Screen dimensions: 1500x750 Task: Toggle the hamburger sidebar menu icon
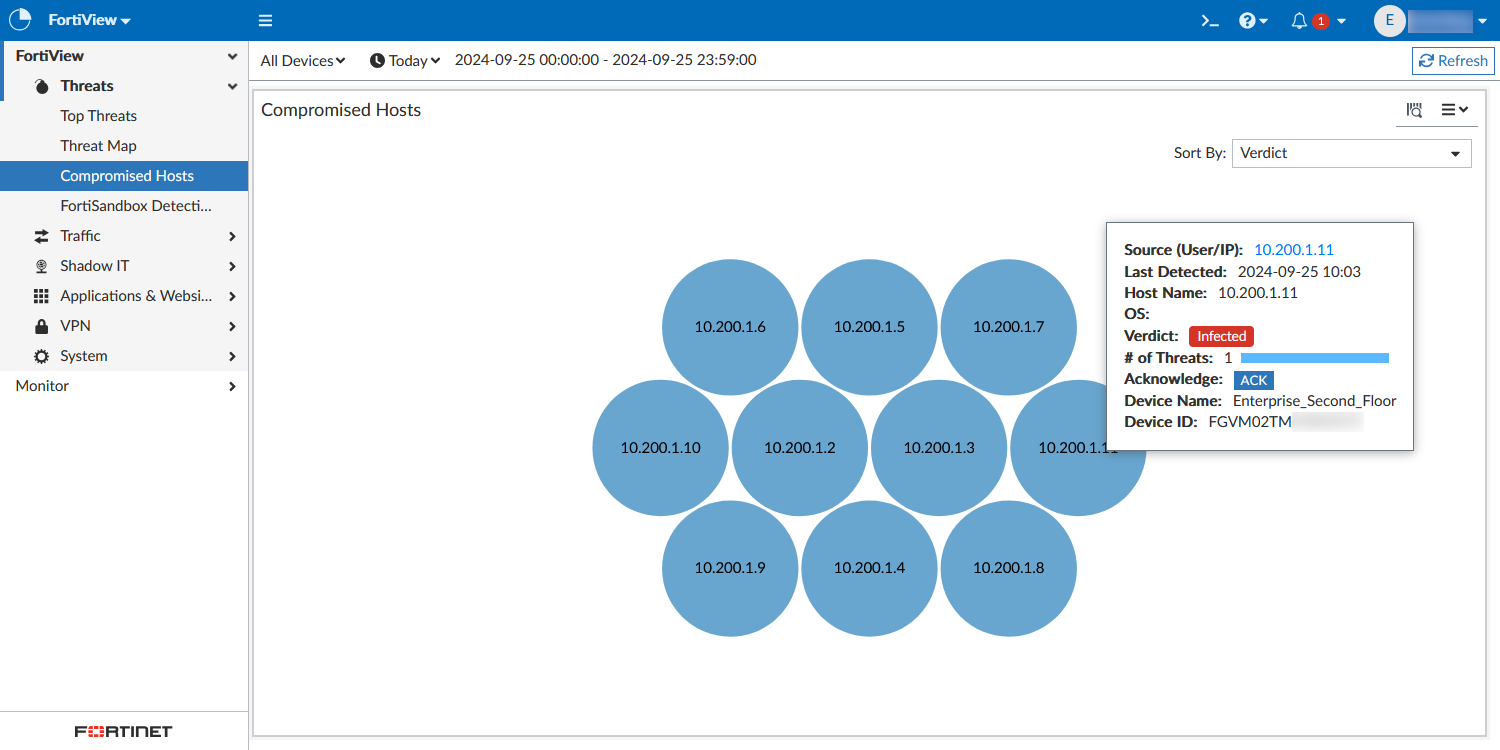265,21
